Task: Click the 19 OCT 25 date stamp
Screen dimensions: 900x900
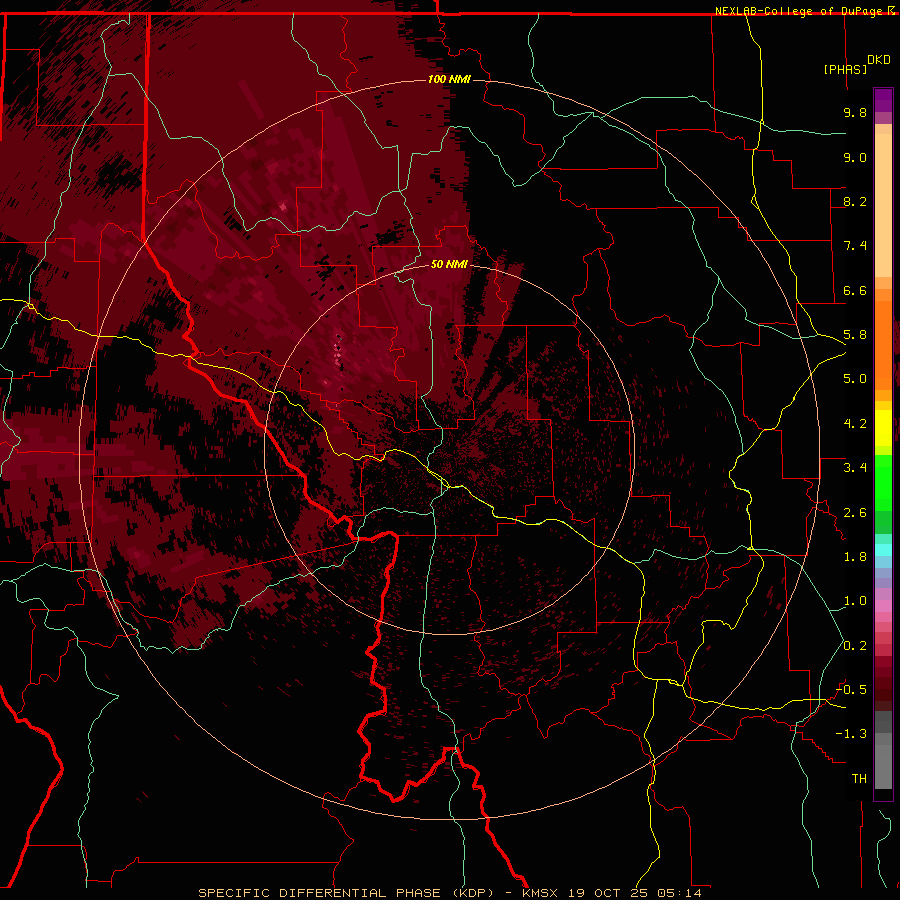Action: pos(609,893)
